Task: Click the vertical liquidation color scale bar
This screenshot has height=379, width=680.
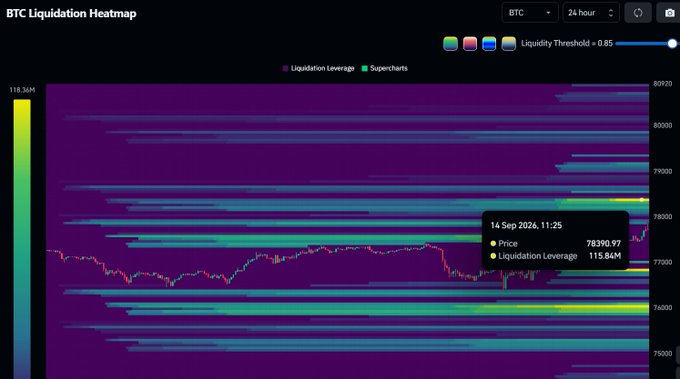Action: [22, 239]
